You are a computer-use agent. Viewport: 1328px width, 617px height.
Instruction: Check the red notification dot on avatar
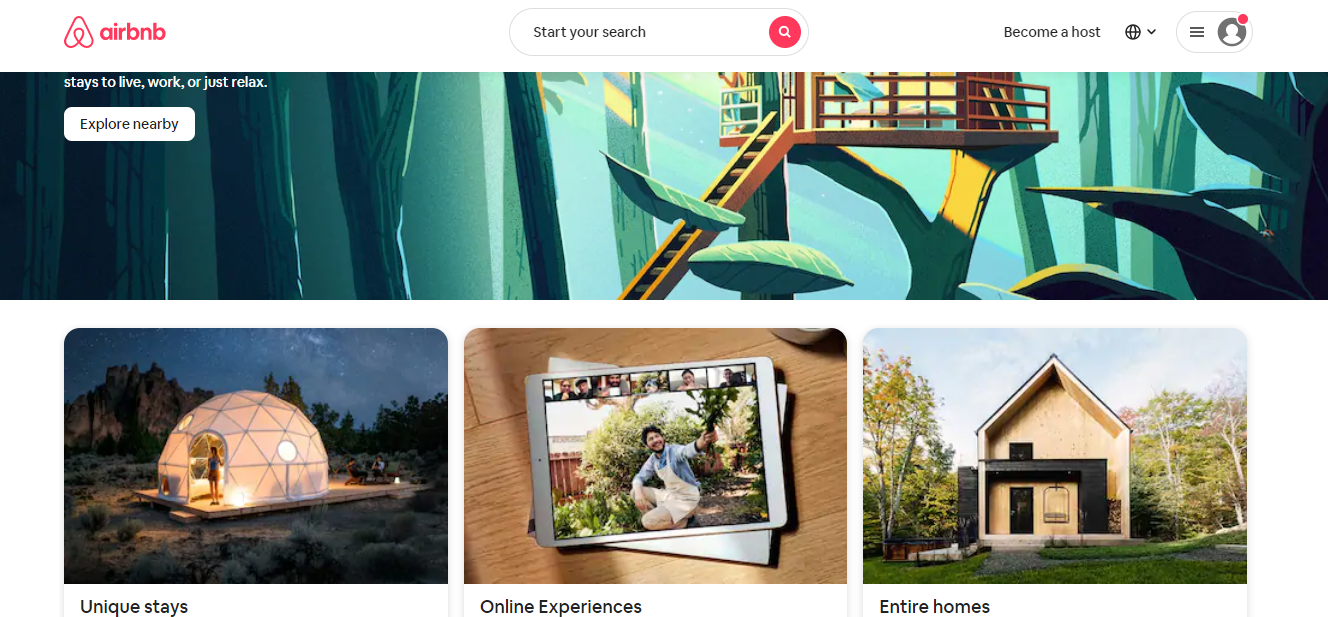(x=1243, y=19)
